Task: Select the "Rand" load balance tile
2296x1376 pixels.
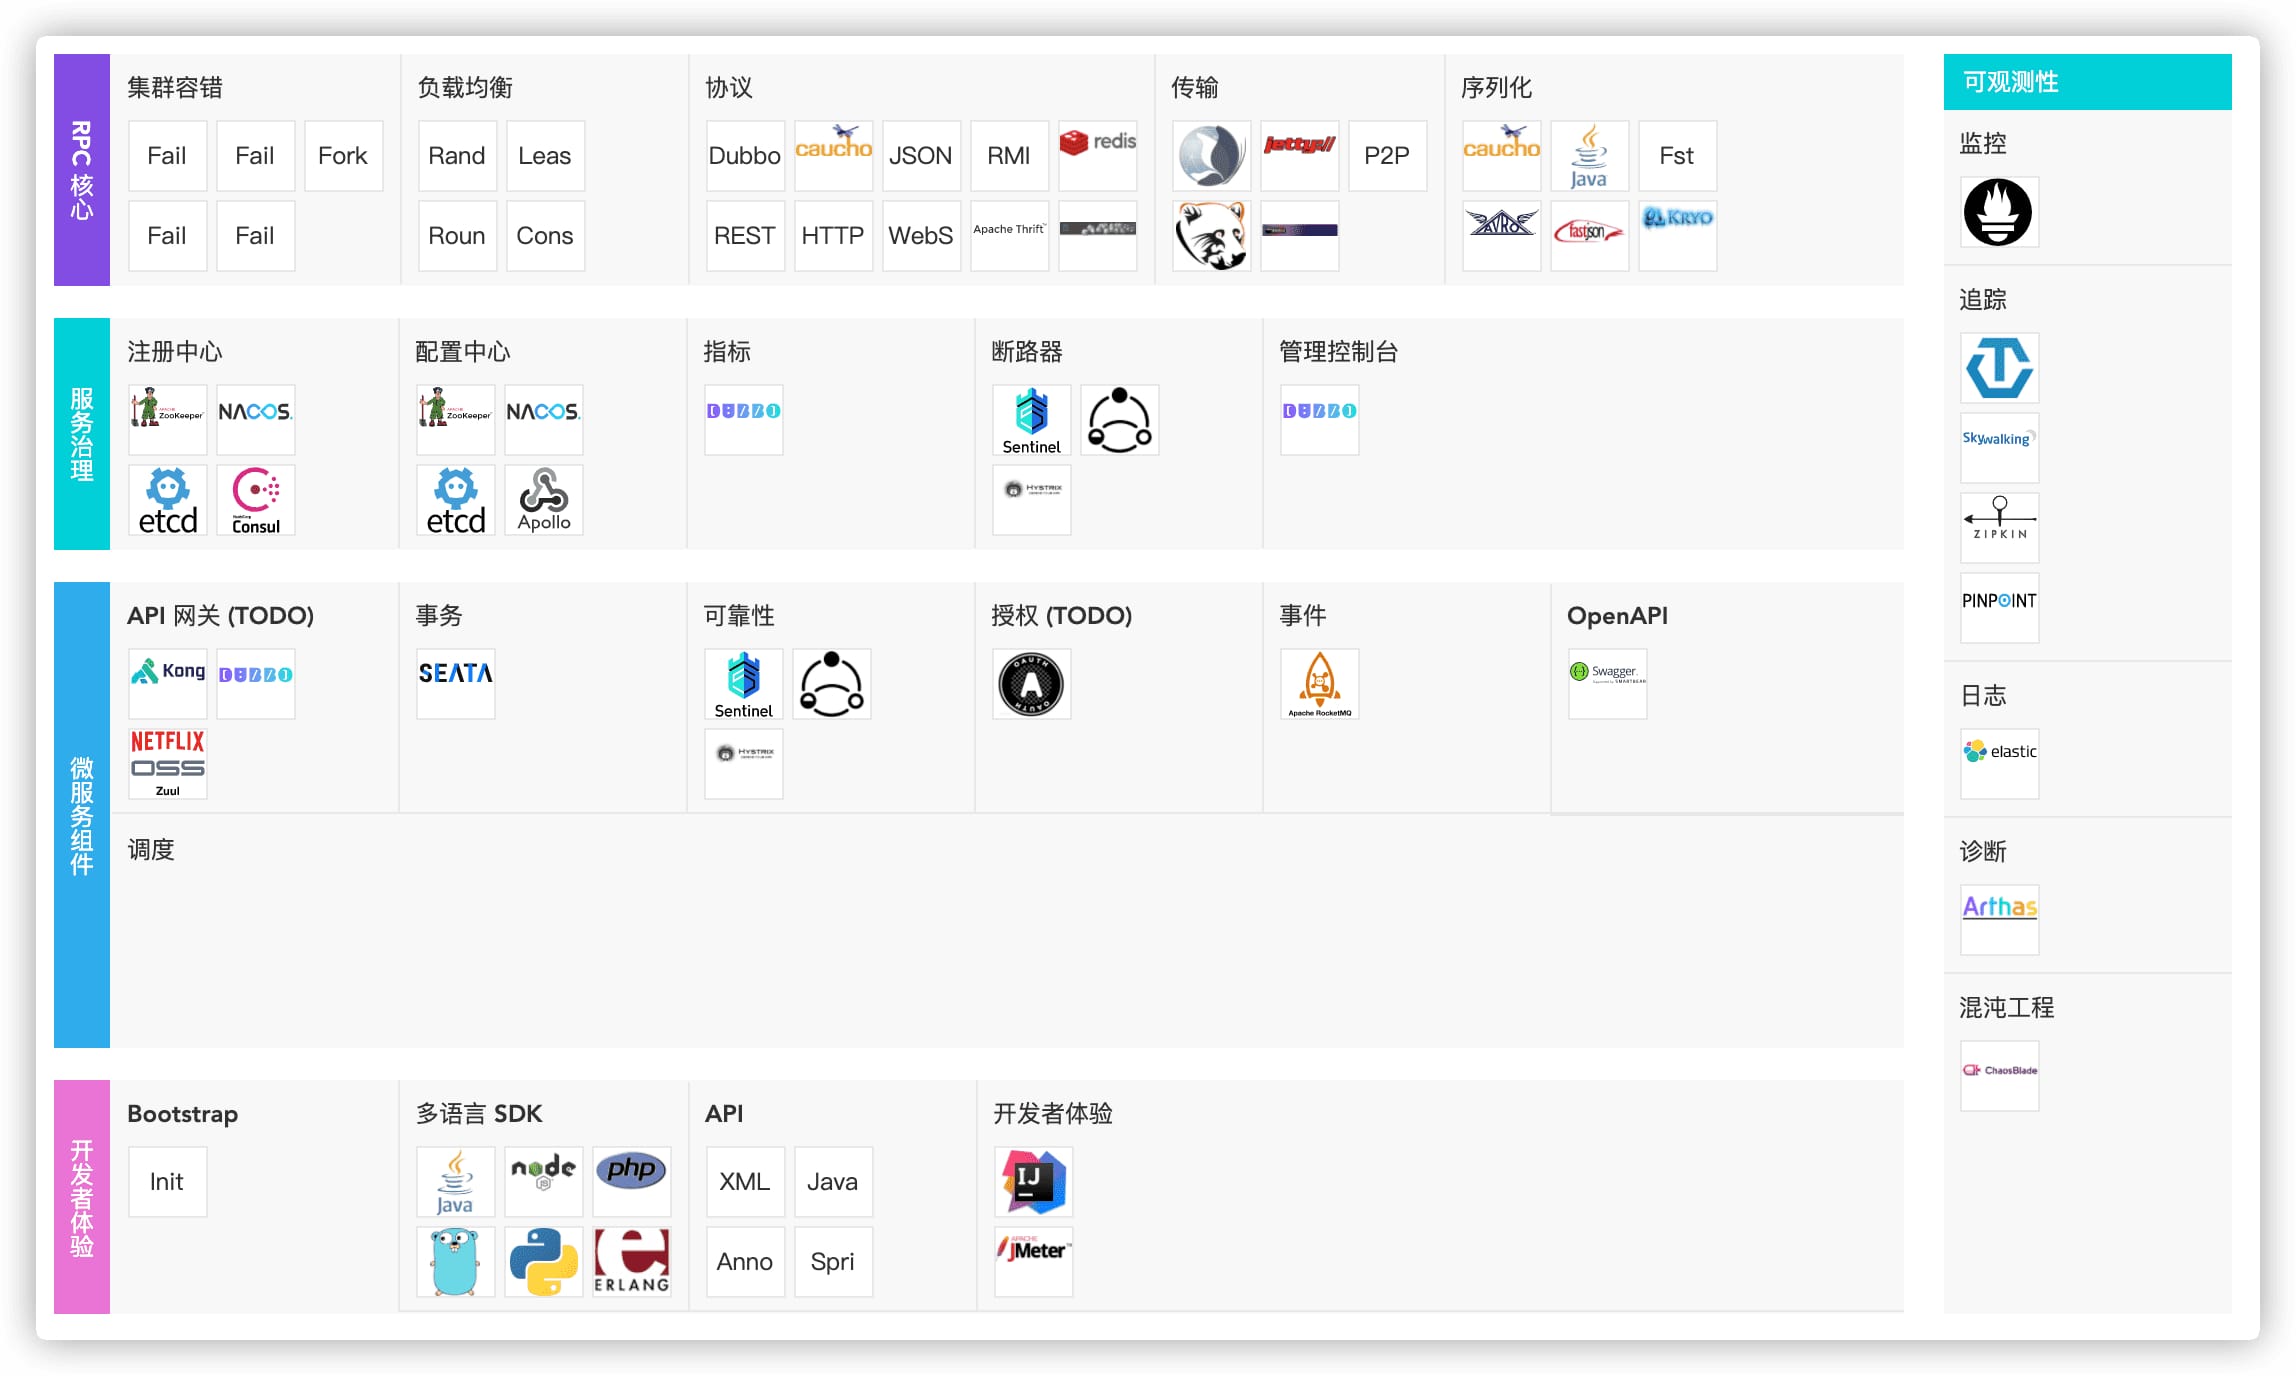Action: (x=458, y=156)
